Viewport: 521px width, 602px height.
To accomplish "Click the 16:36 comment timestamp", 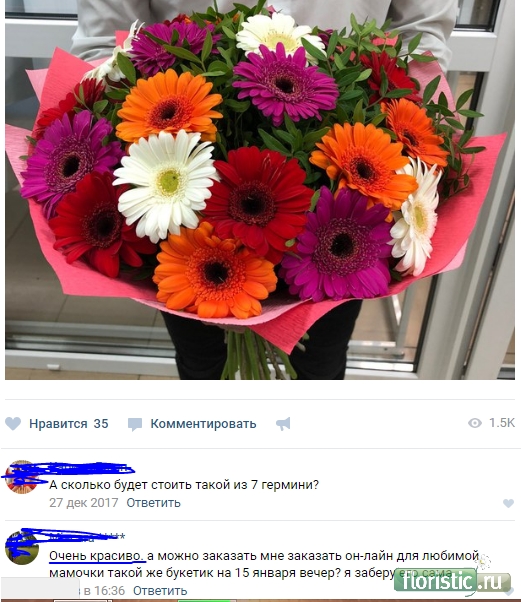I will point(104,590).
